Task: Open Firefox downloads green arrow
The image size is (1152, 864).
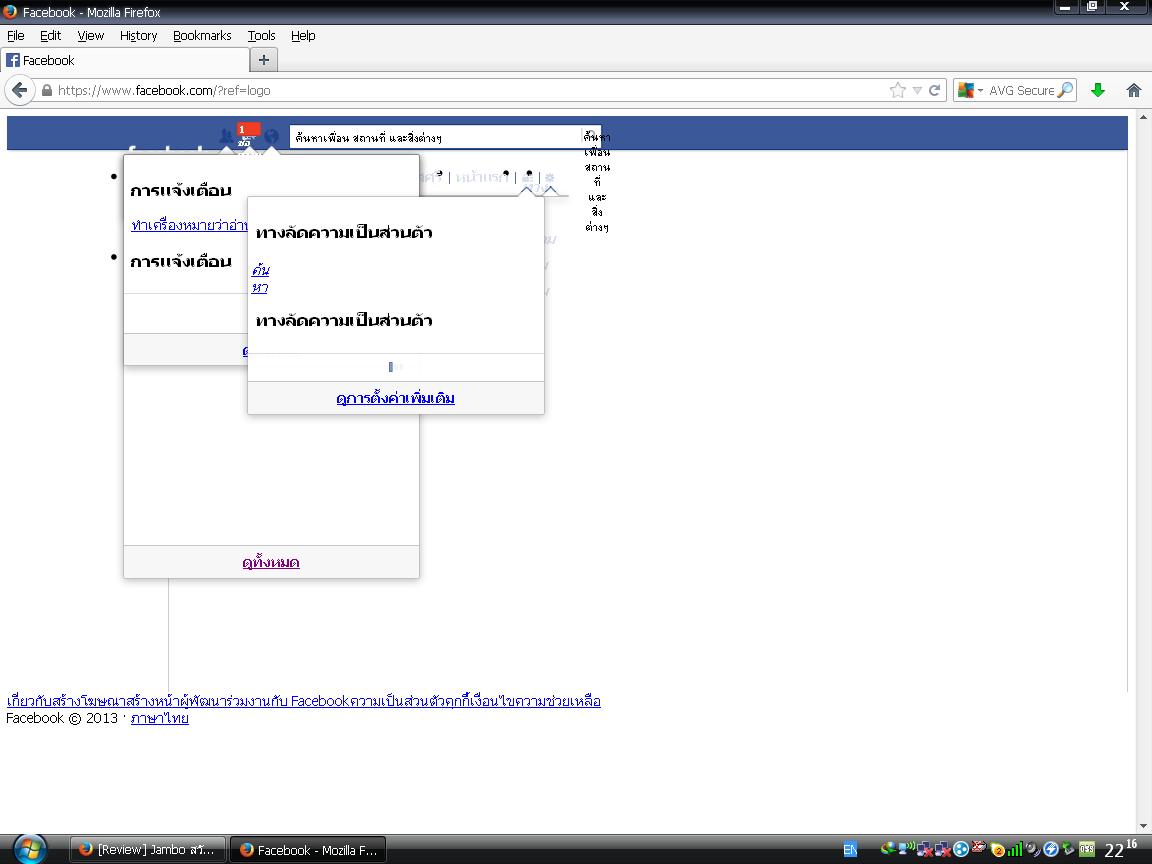Action: (x=1098, y=90)
